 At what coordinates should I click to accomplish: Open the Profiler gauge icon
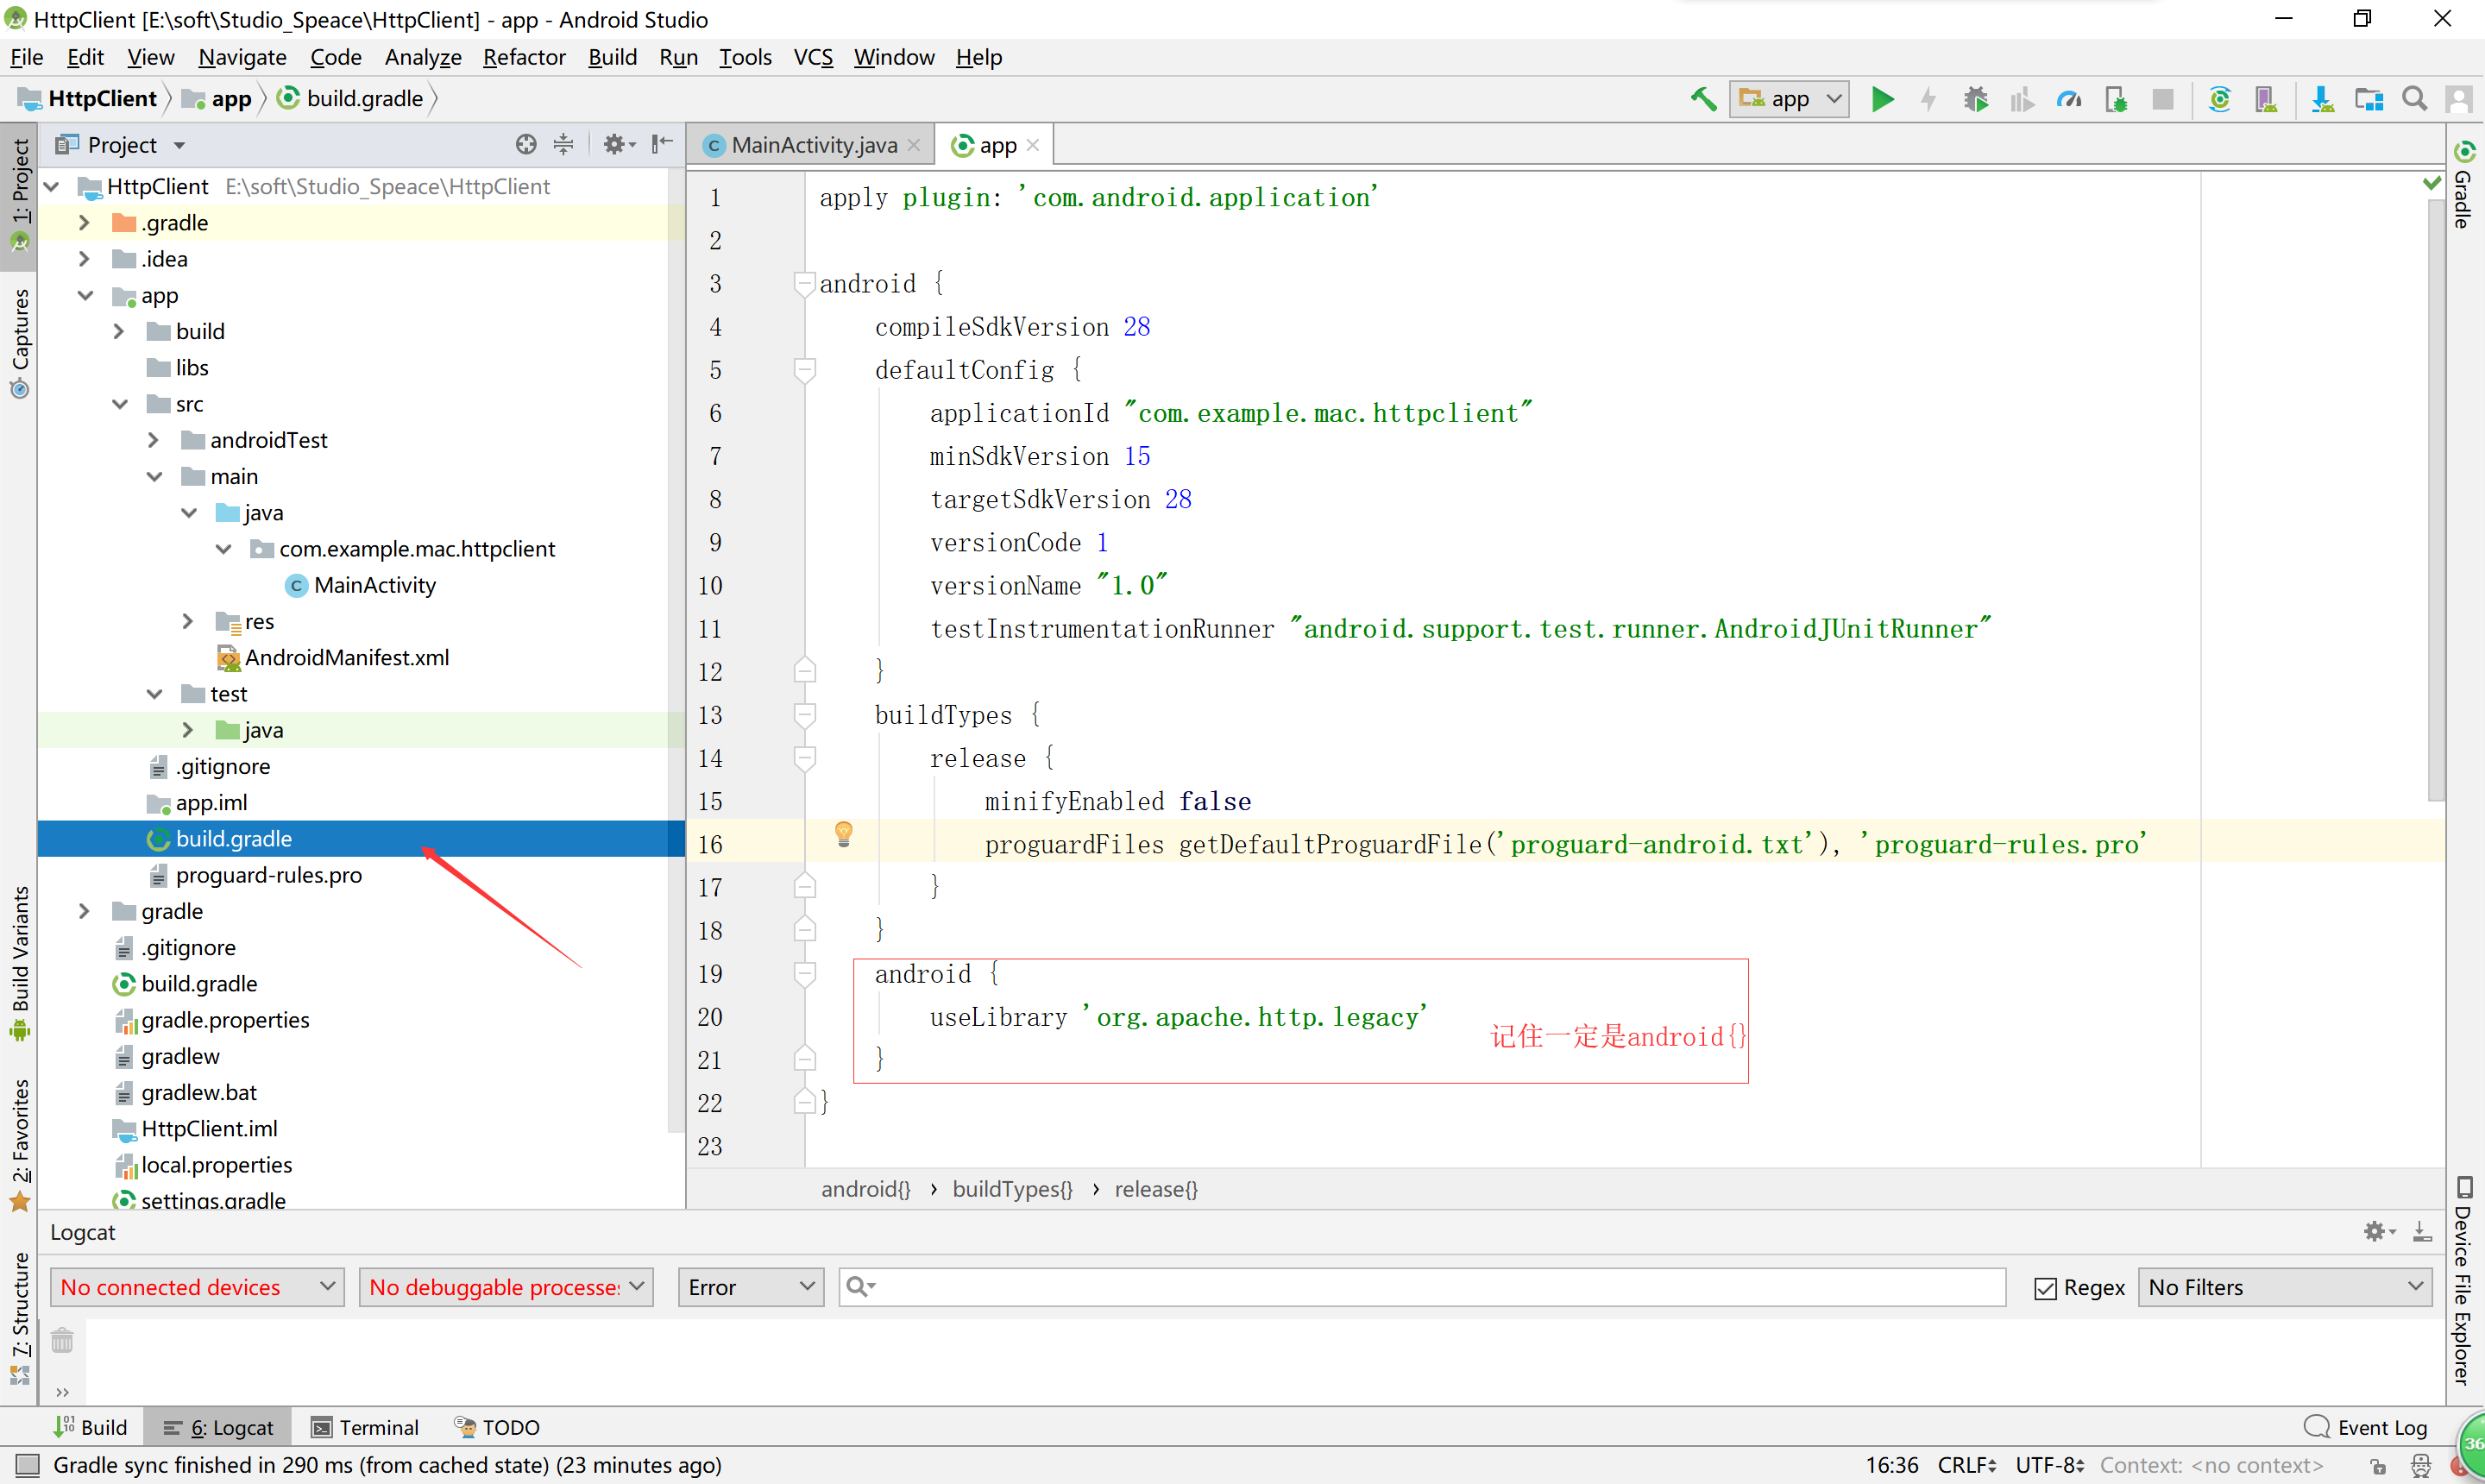point(2068,99)
